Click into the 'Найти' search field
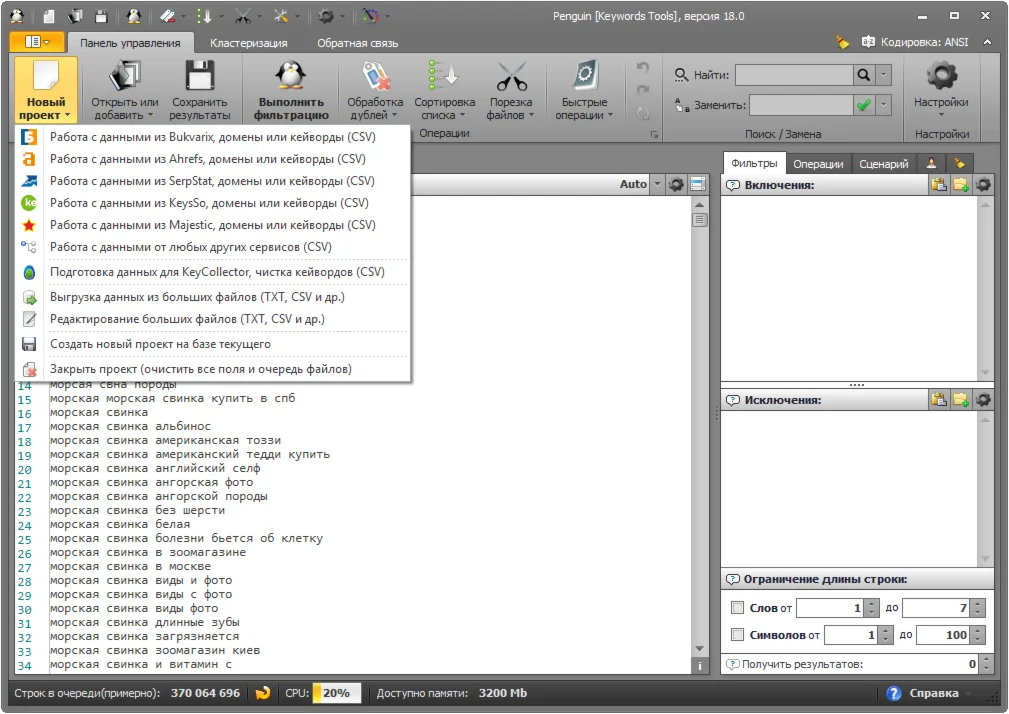 coord(793,75)
